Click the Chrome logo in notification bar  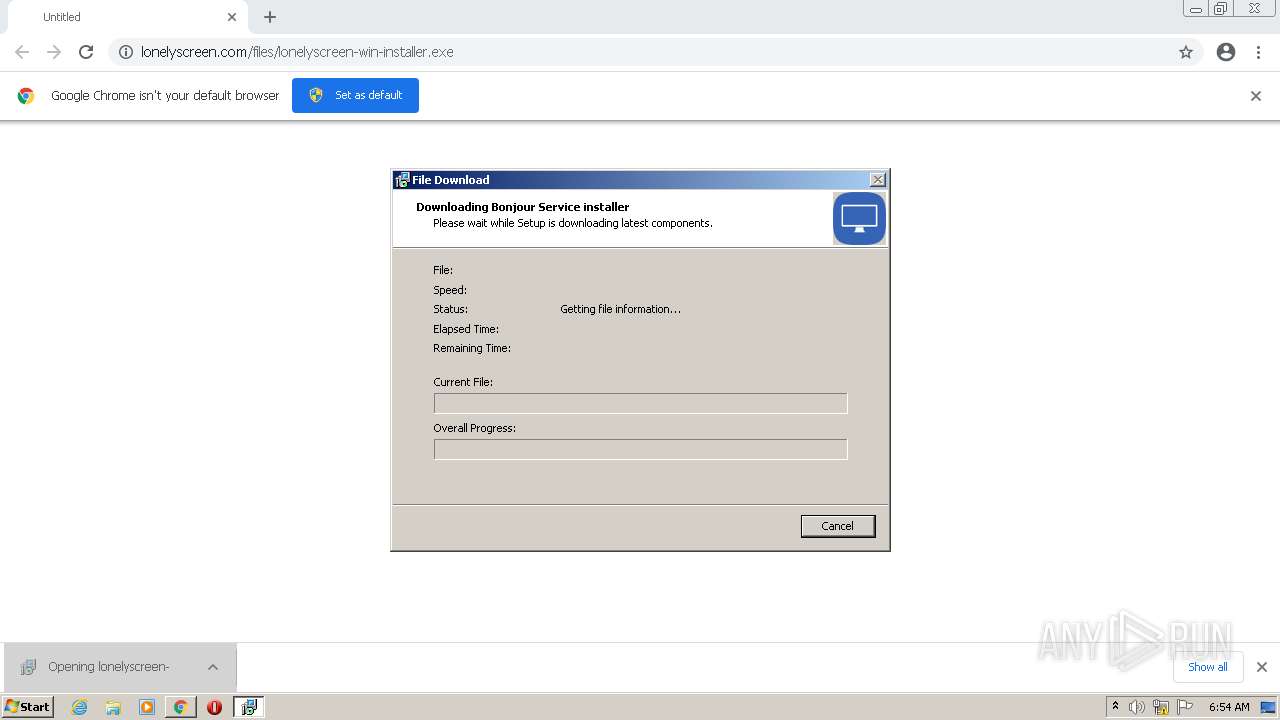point(26,96)
